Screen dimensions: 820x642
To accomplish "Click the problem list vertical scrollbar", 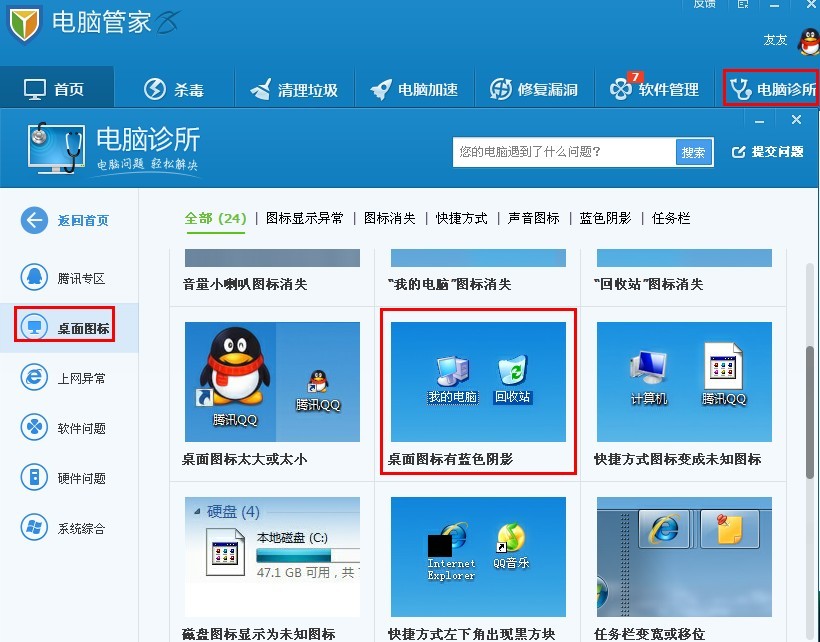I will (x=810, y=412).
